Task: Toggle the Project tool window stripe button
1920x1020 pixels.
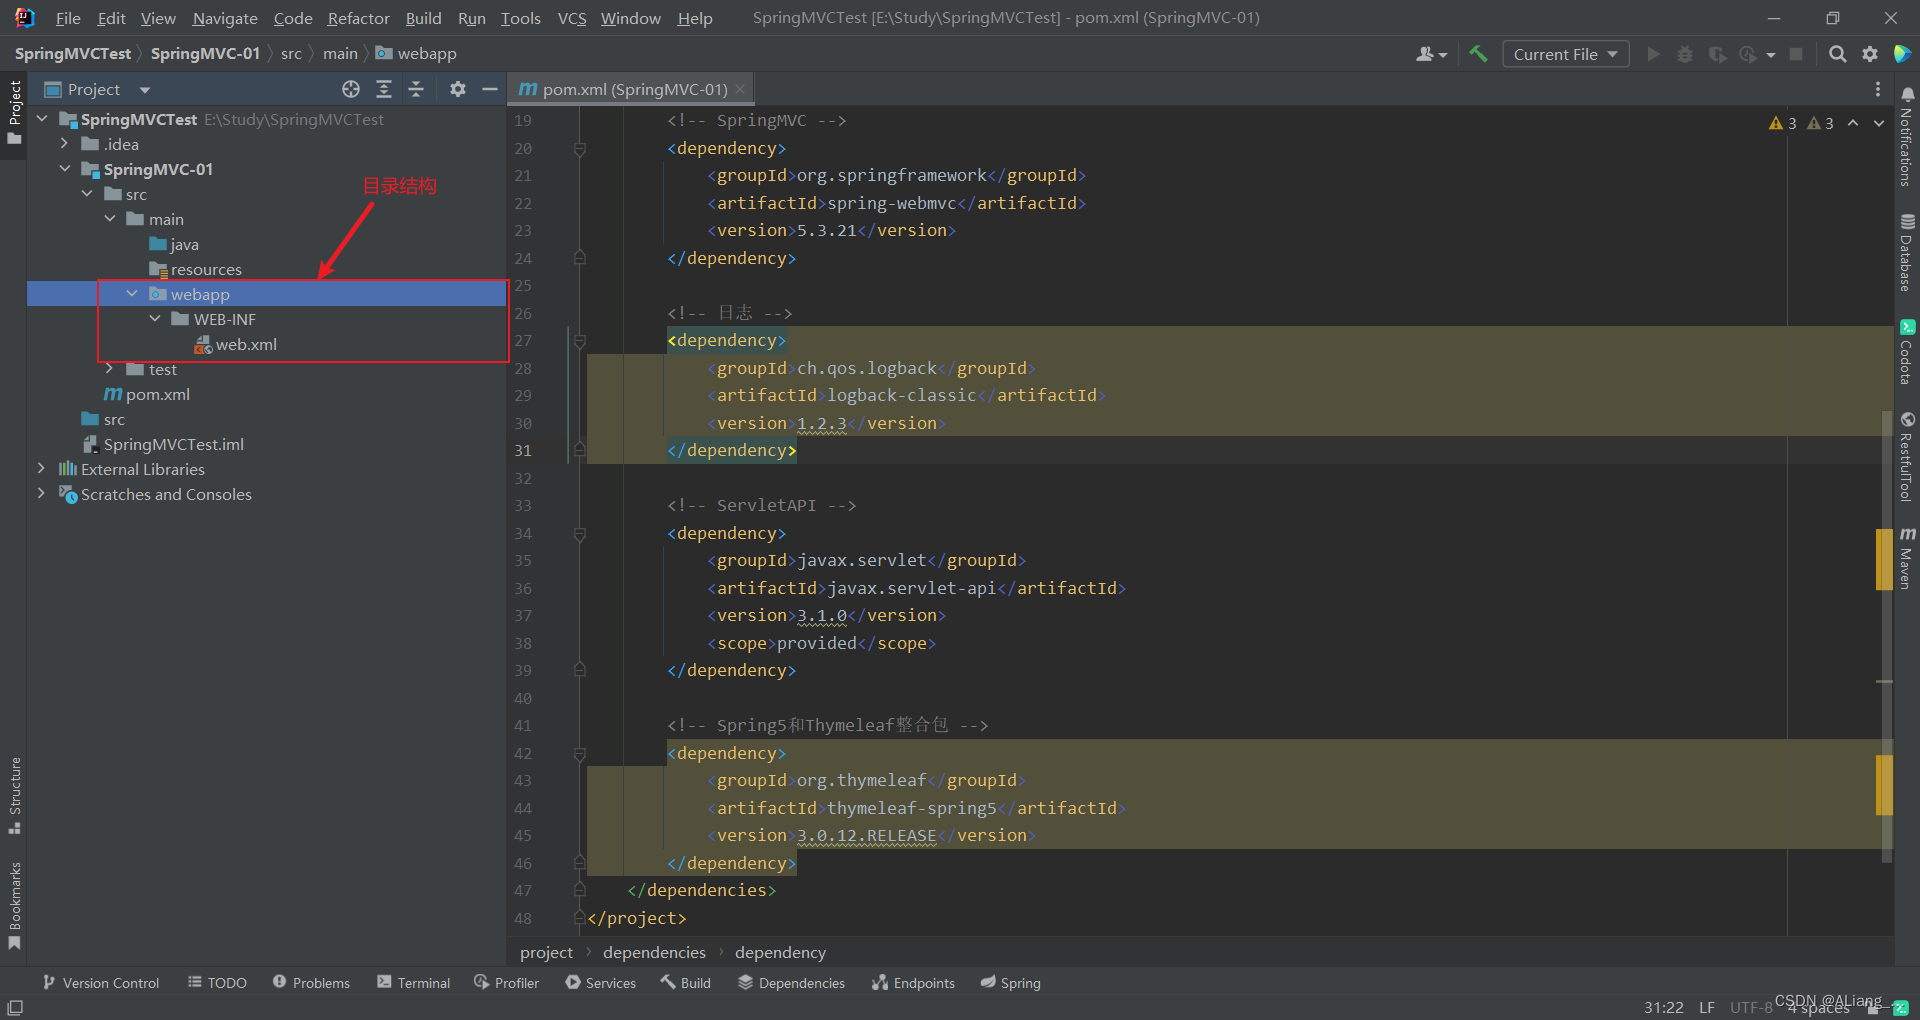Action: click(14, 112)
